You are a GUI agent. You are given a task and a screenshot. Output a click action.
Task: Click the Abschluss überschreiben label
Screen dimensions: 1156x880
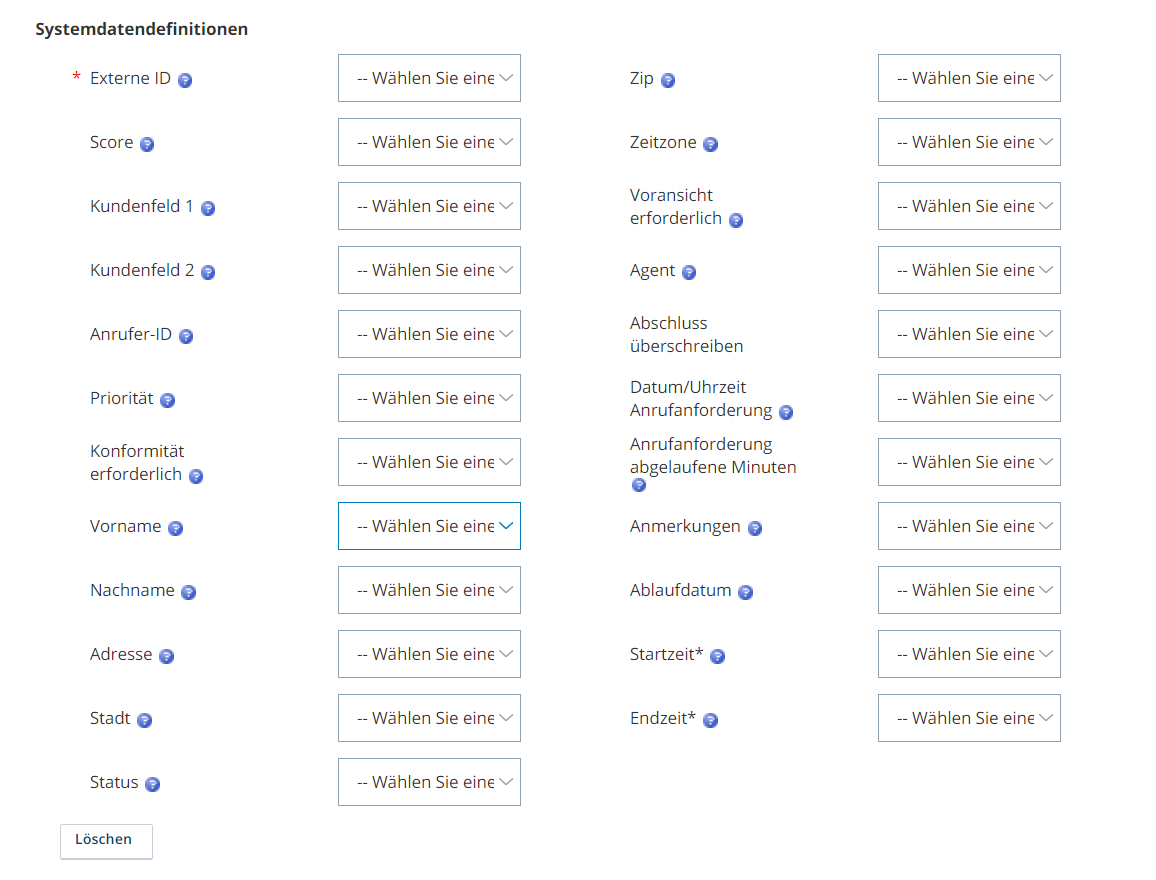[686, 335]
